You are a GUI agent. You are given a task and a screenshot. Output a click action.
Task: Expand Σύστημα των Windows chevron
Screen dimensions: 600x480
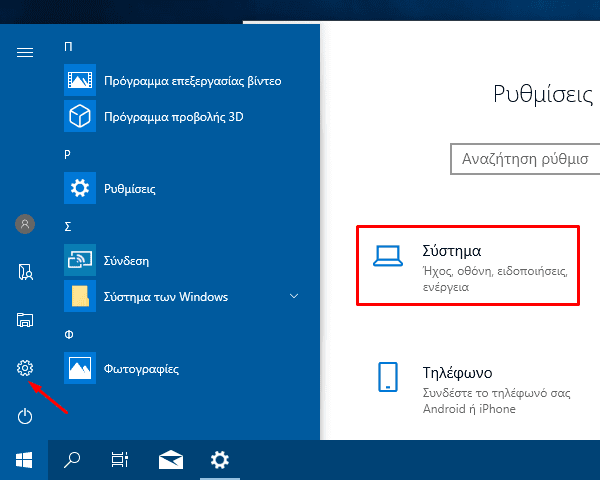click(294, 296)
